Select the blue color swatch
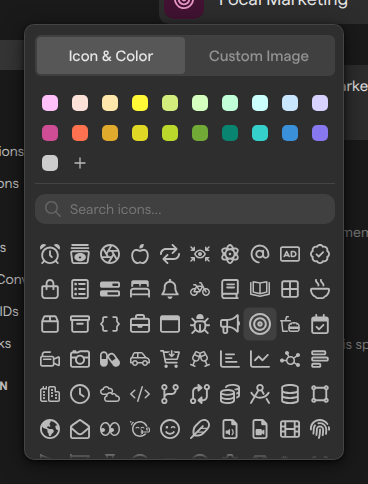Screen dimensions: 368x484 290,133
